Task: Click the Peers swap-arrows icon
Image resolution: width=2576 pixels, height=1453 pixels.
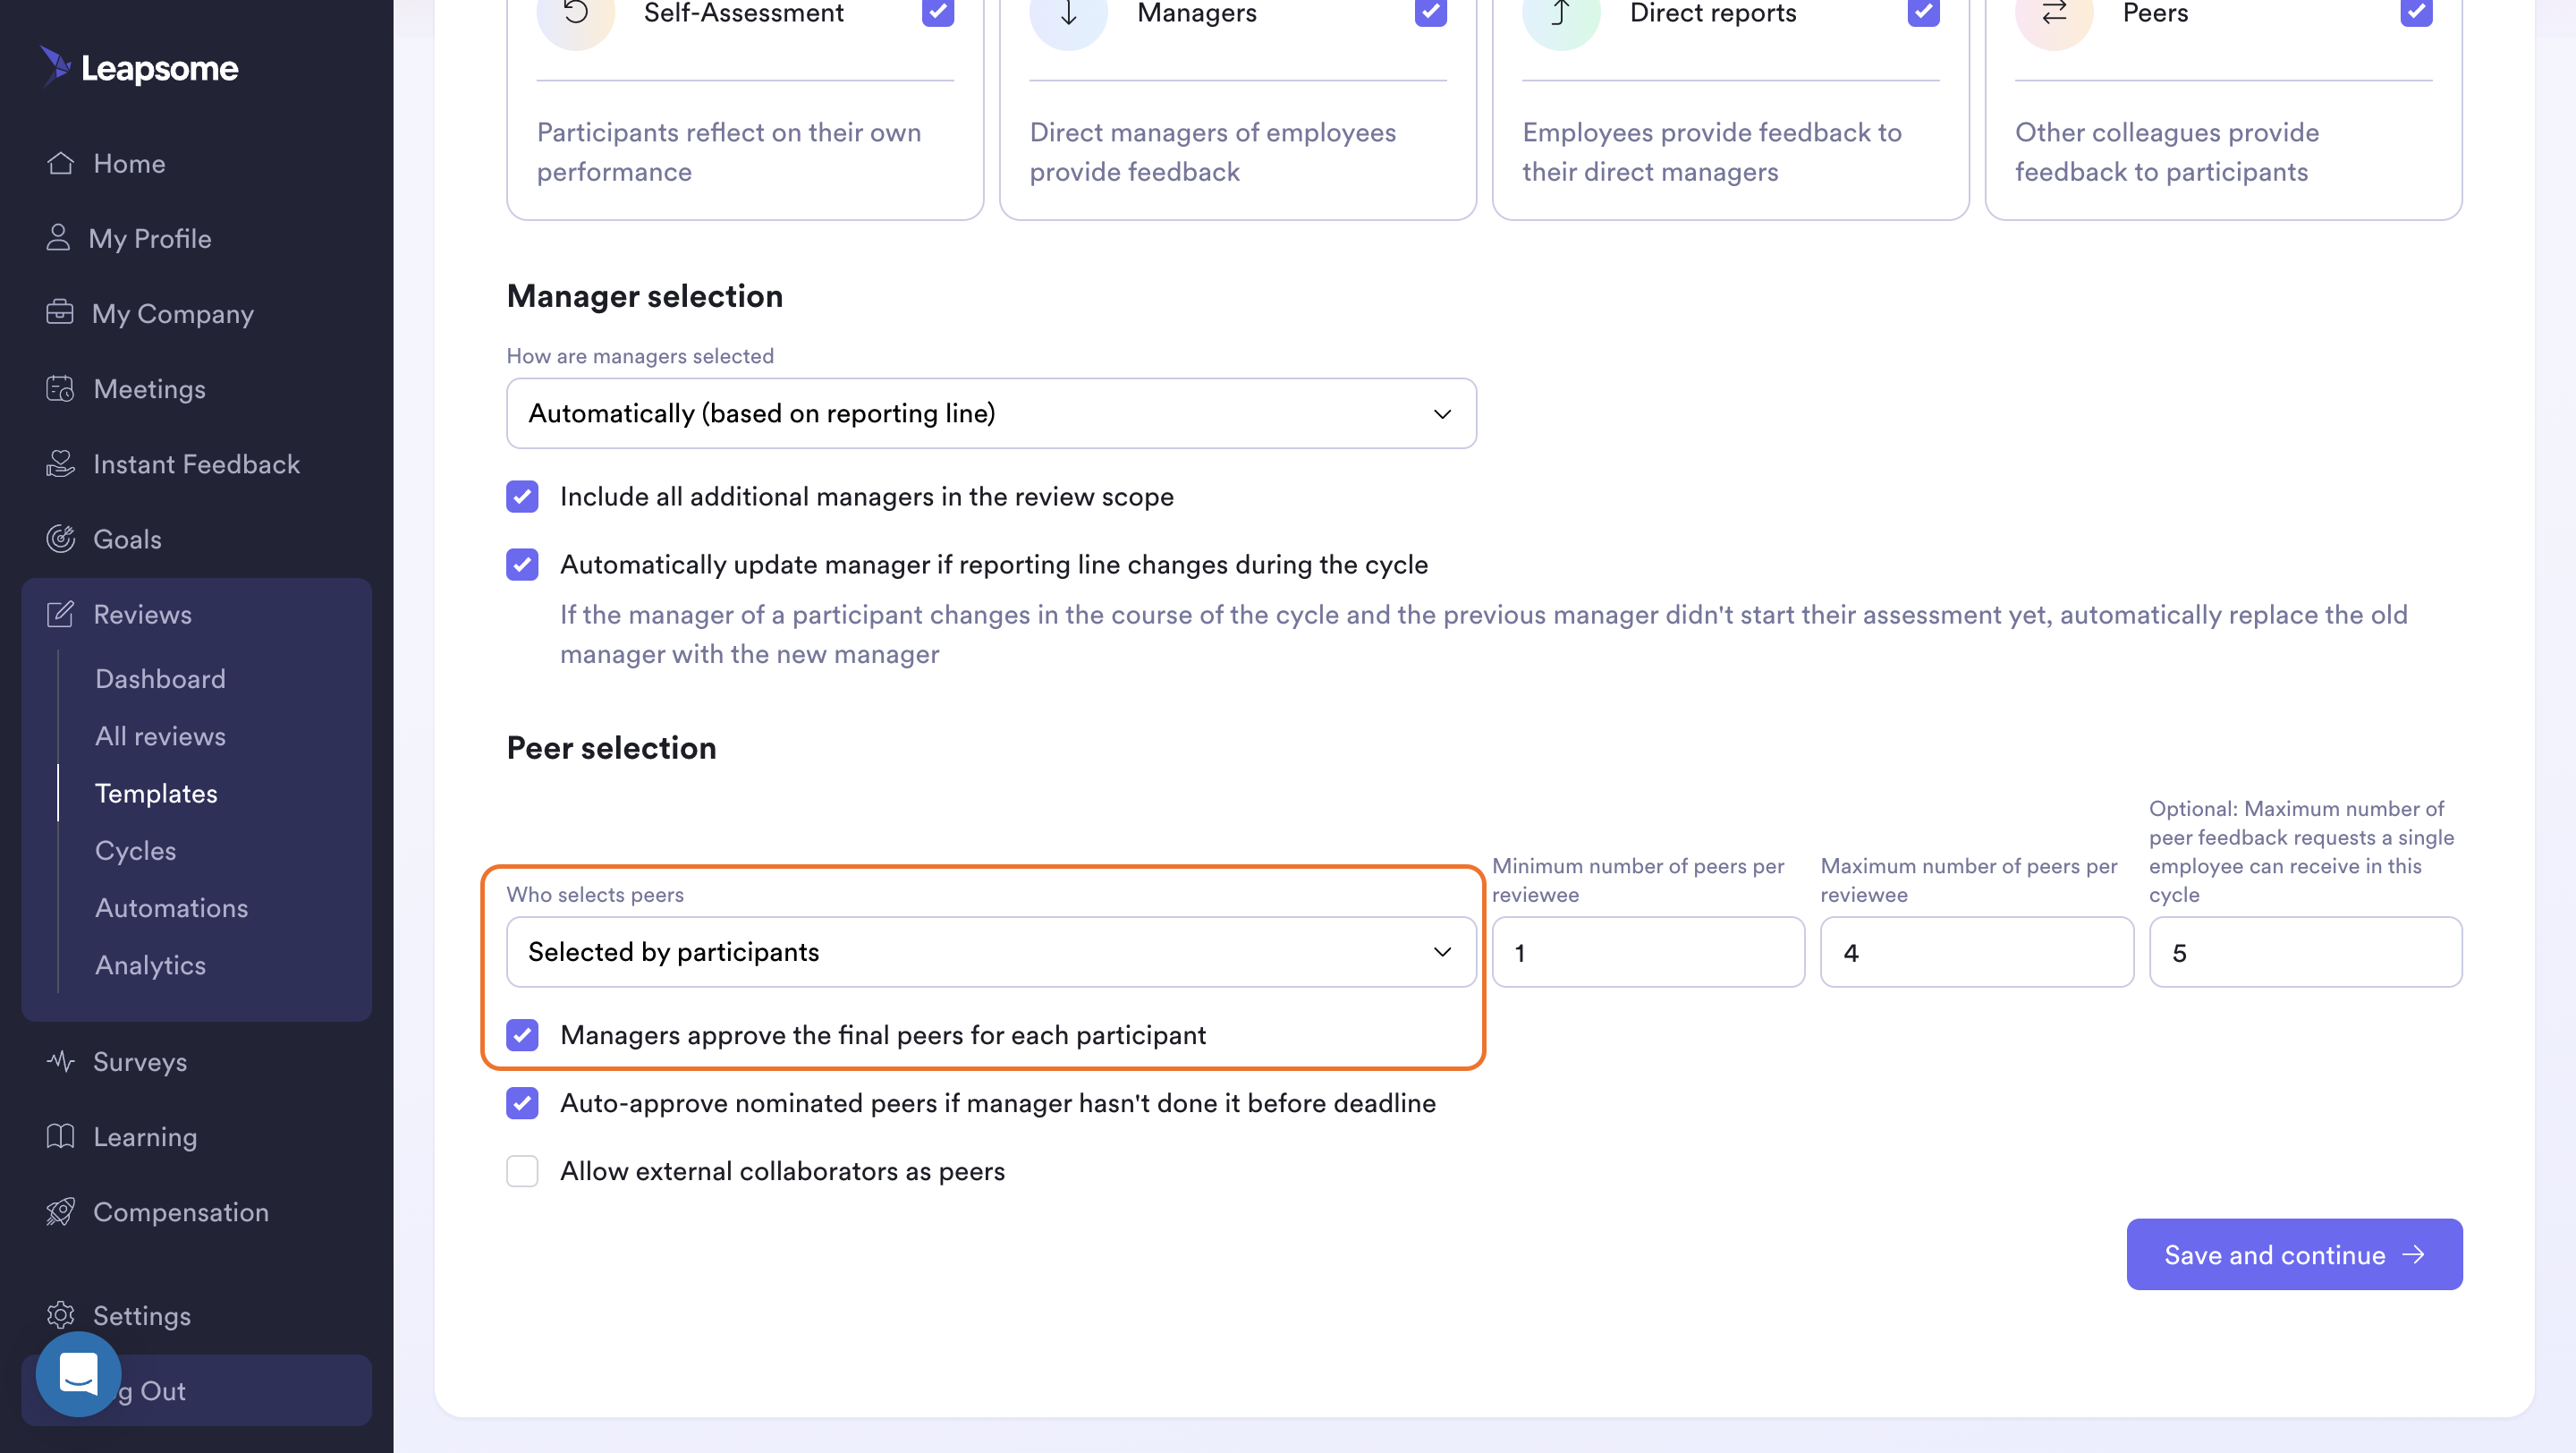Action: [2054, 14]
